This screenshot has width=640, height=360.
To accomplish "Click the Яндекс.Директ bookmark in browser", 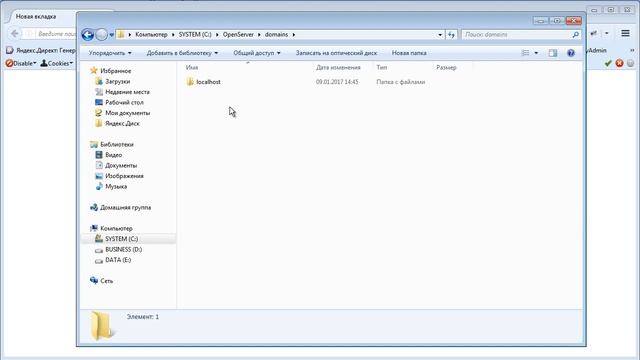I will coord(41,51).
